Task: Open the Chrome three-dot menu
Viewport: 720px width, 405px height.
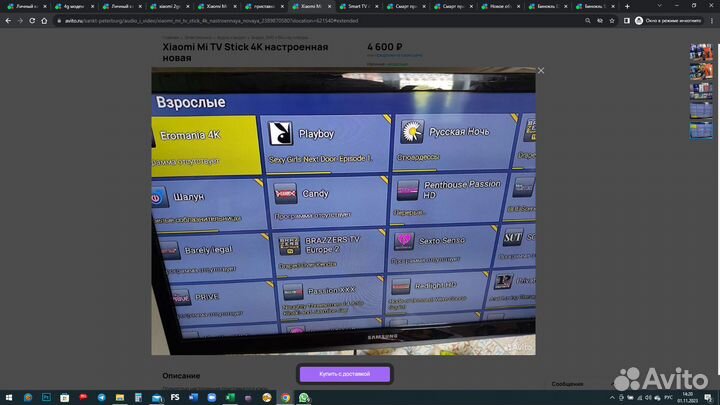Action: [x=712, y=20]
